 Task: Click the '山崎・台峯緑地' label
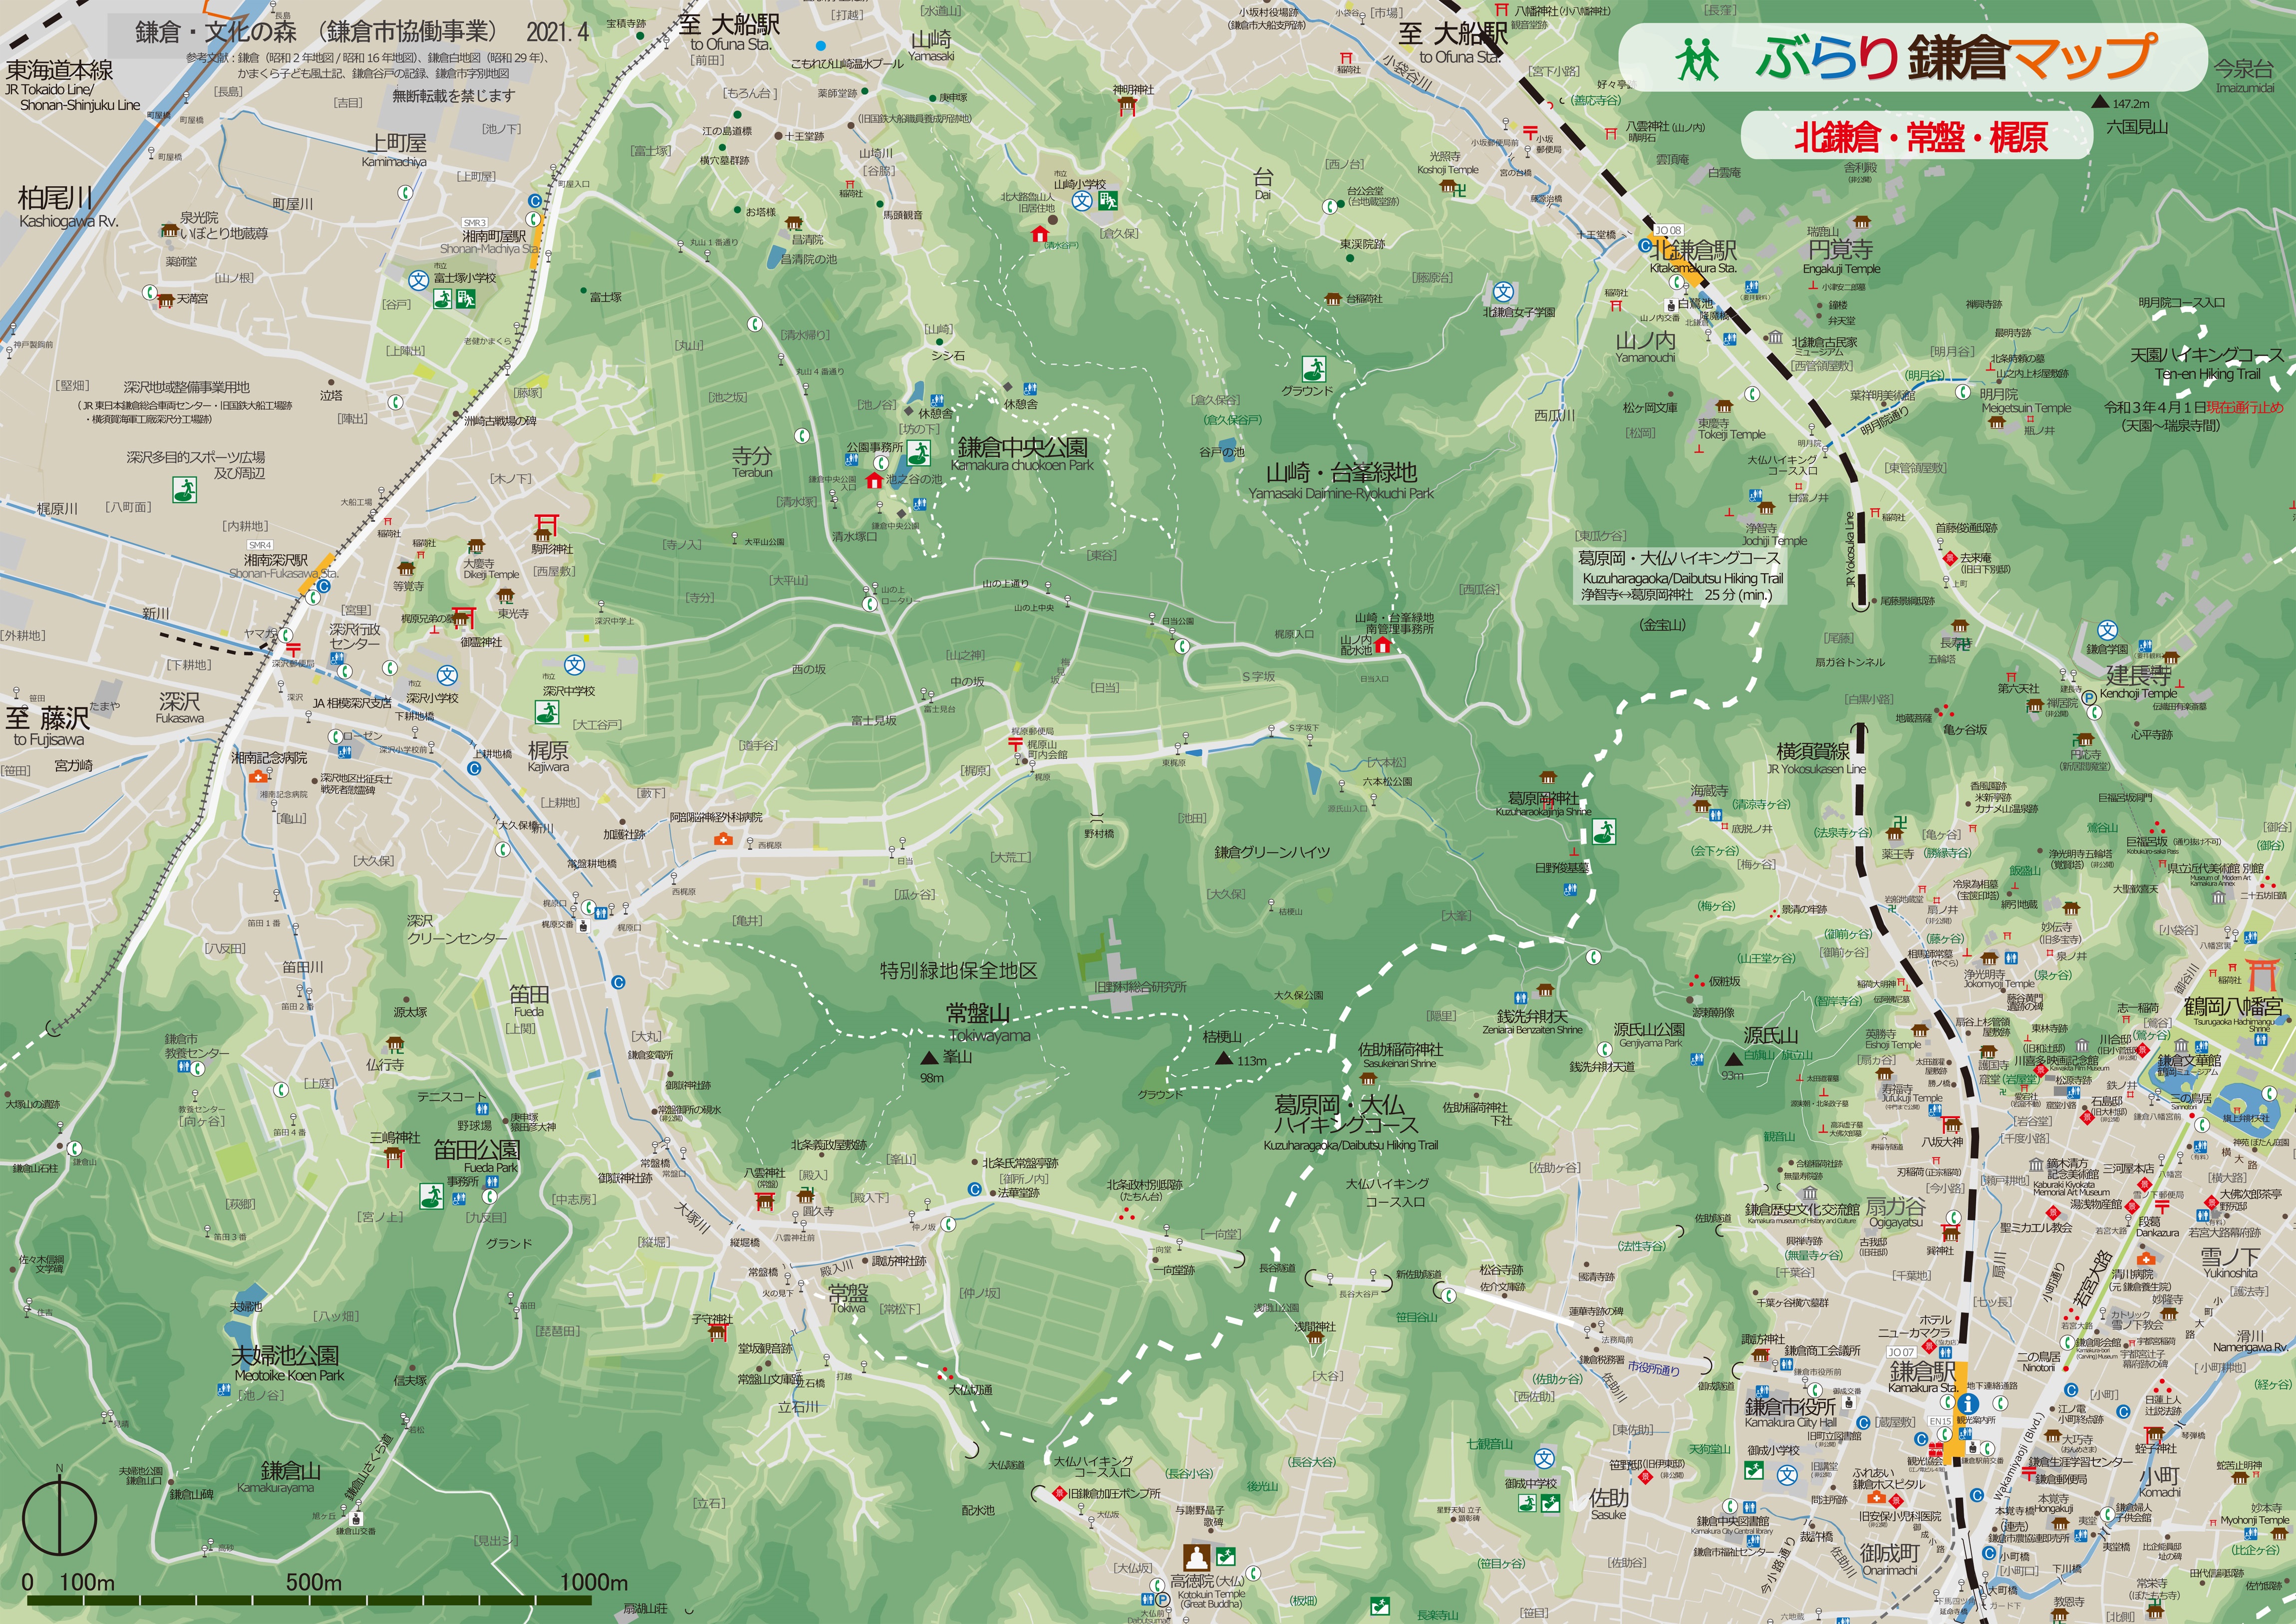click(x=1341, y=472)
